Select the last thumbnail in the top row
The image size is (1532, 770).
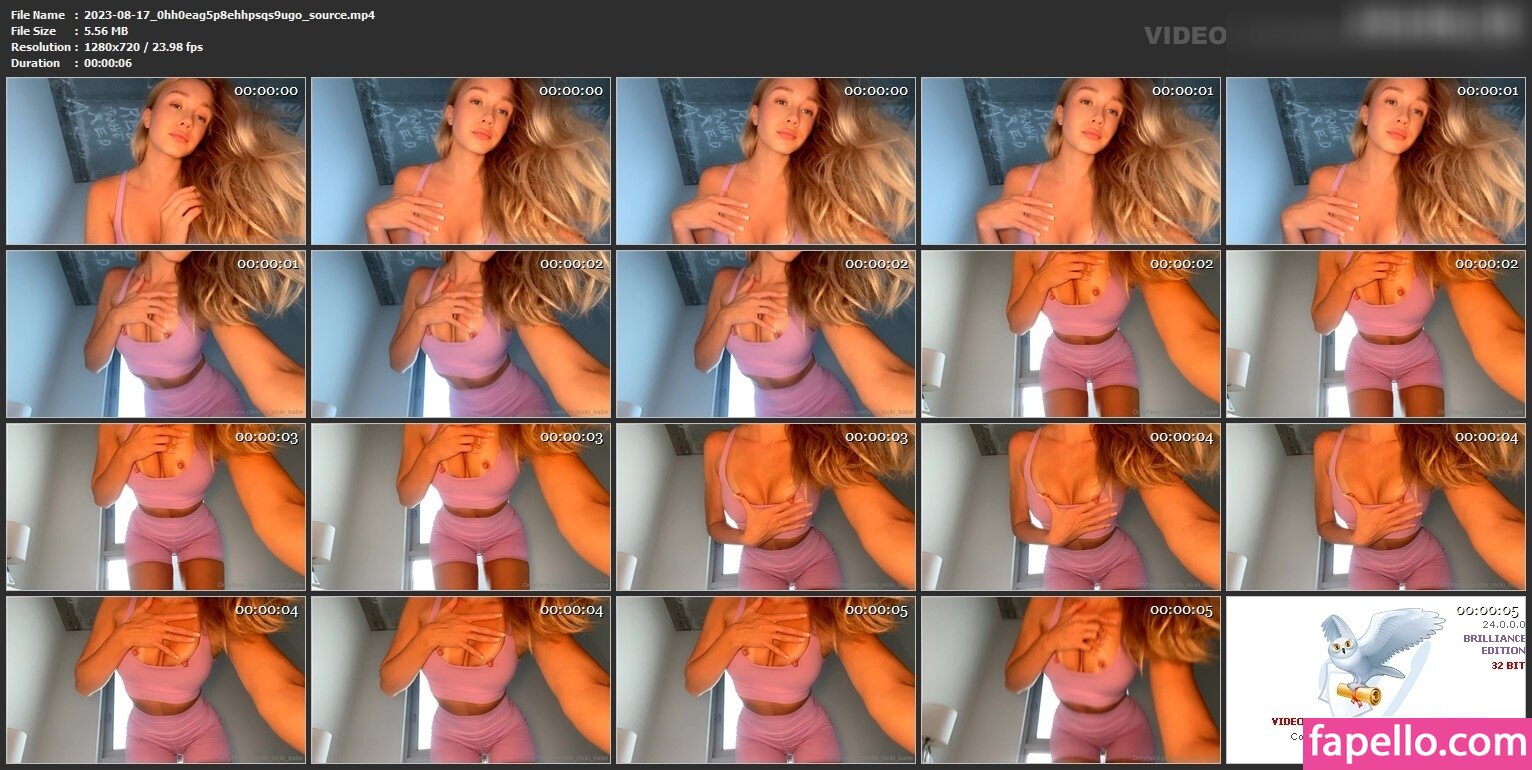[x=1375, y=161]
